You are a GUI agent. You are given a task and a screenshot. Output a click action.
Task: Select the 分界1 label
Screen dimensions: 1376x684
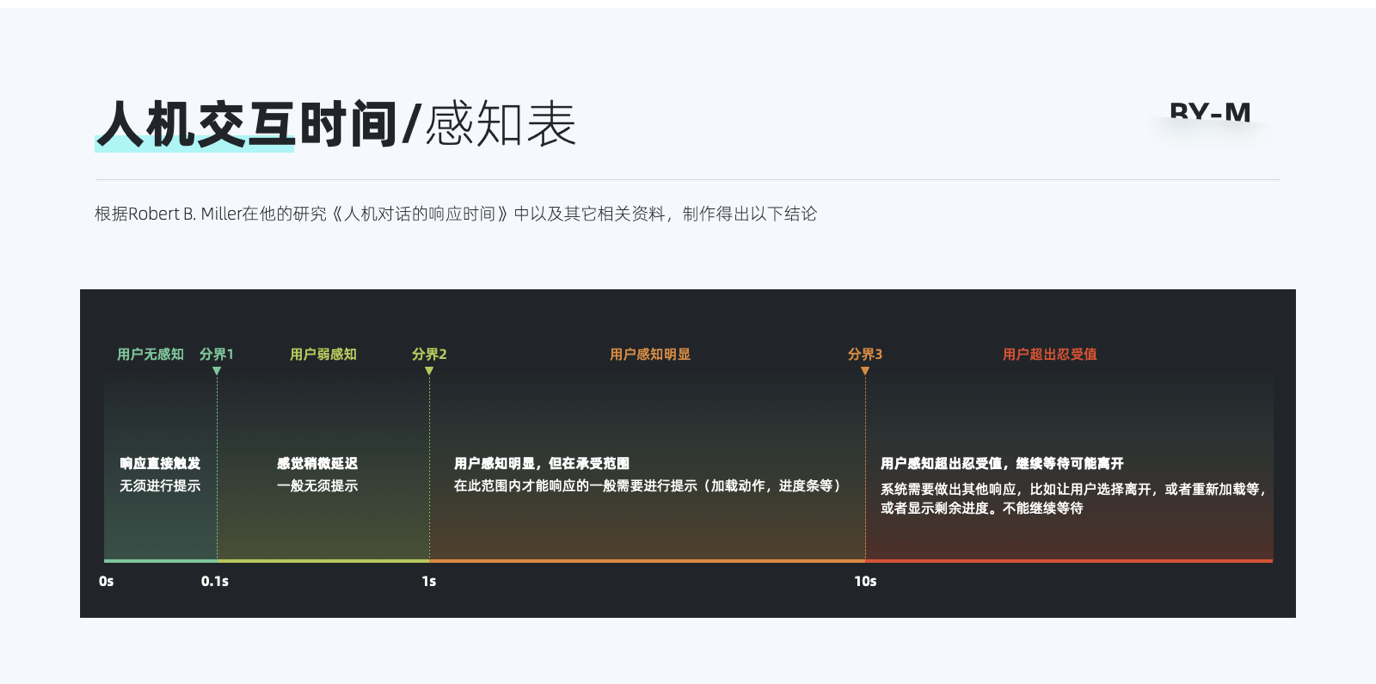[216, 354]
